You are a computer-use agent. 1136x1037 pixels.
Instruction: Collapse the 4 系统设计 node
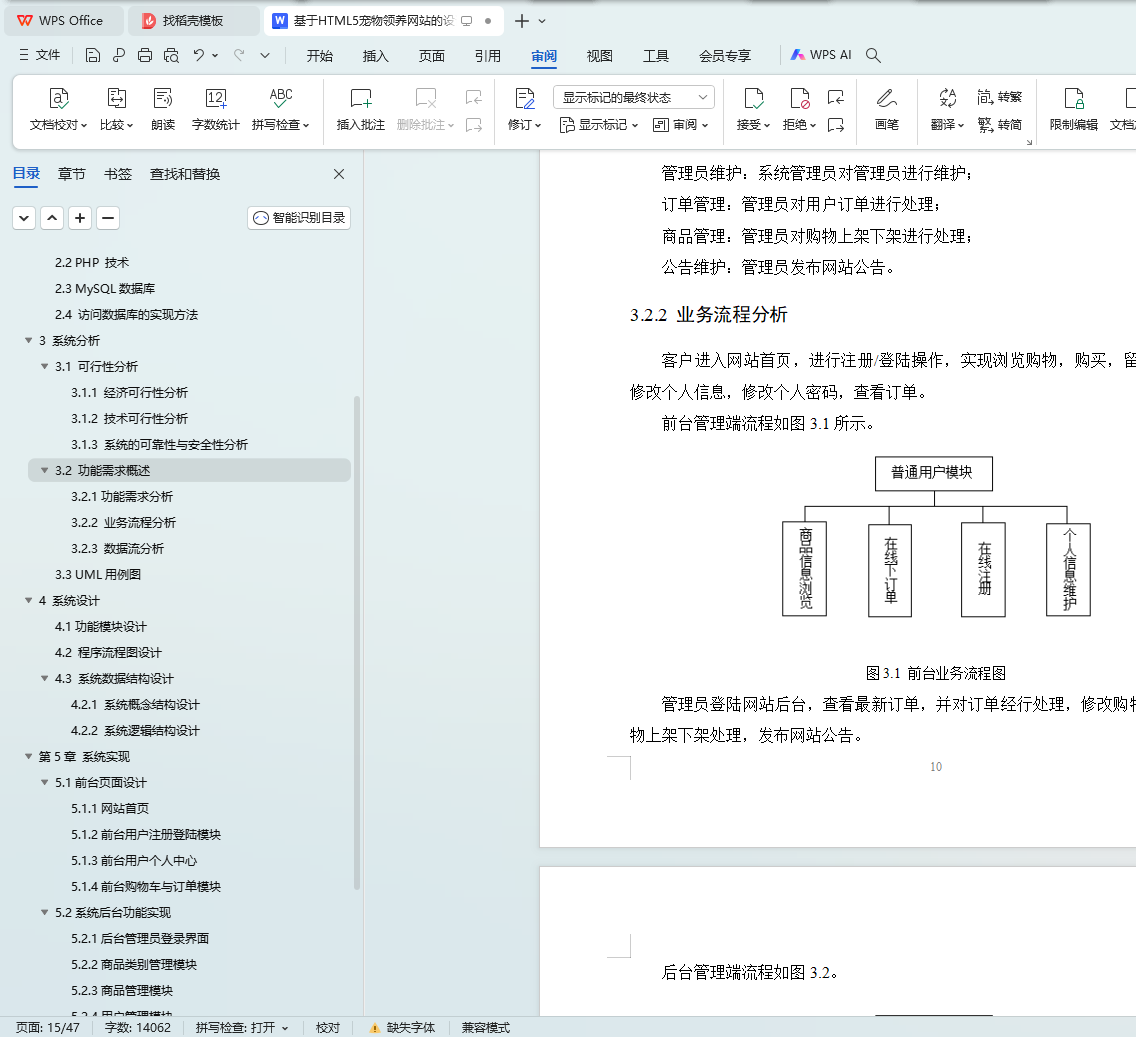coord(28,600)
